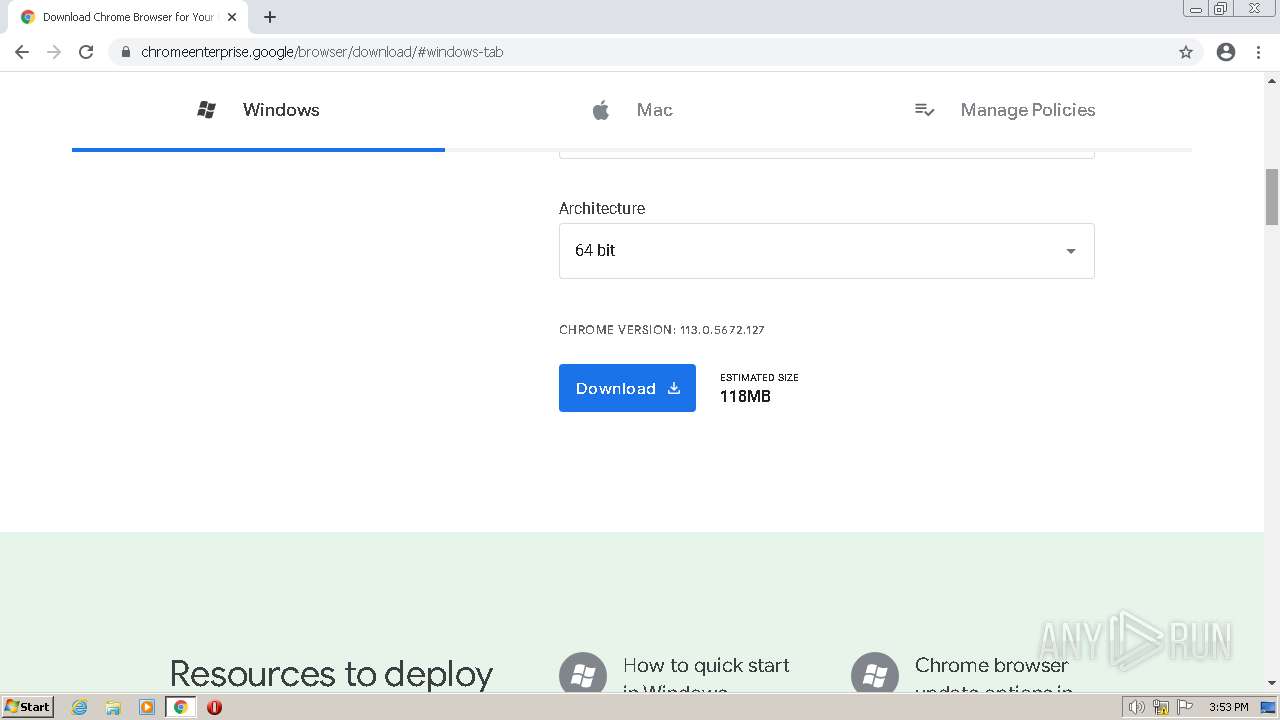Click the browser forward arrow
This screenshot has height=720, width=1280.
click(x=54, y=52)
